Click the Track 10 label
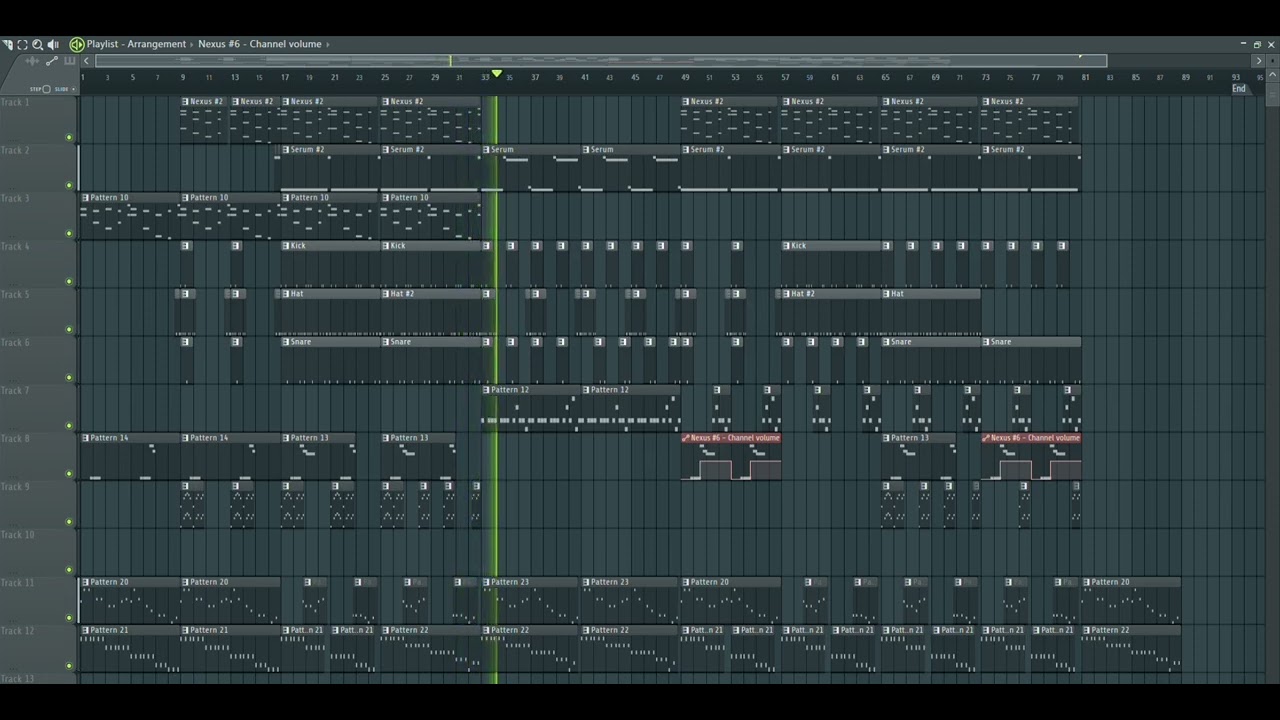 (17, 534)
